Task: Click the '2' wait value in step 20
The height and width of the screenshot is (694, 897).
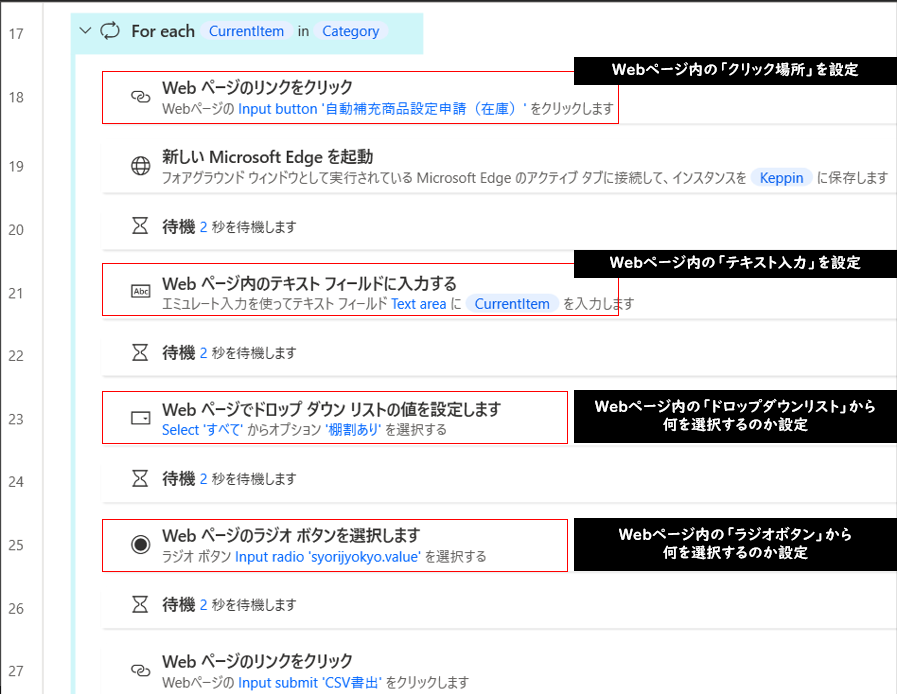Action: [x=203, y=227]
